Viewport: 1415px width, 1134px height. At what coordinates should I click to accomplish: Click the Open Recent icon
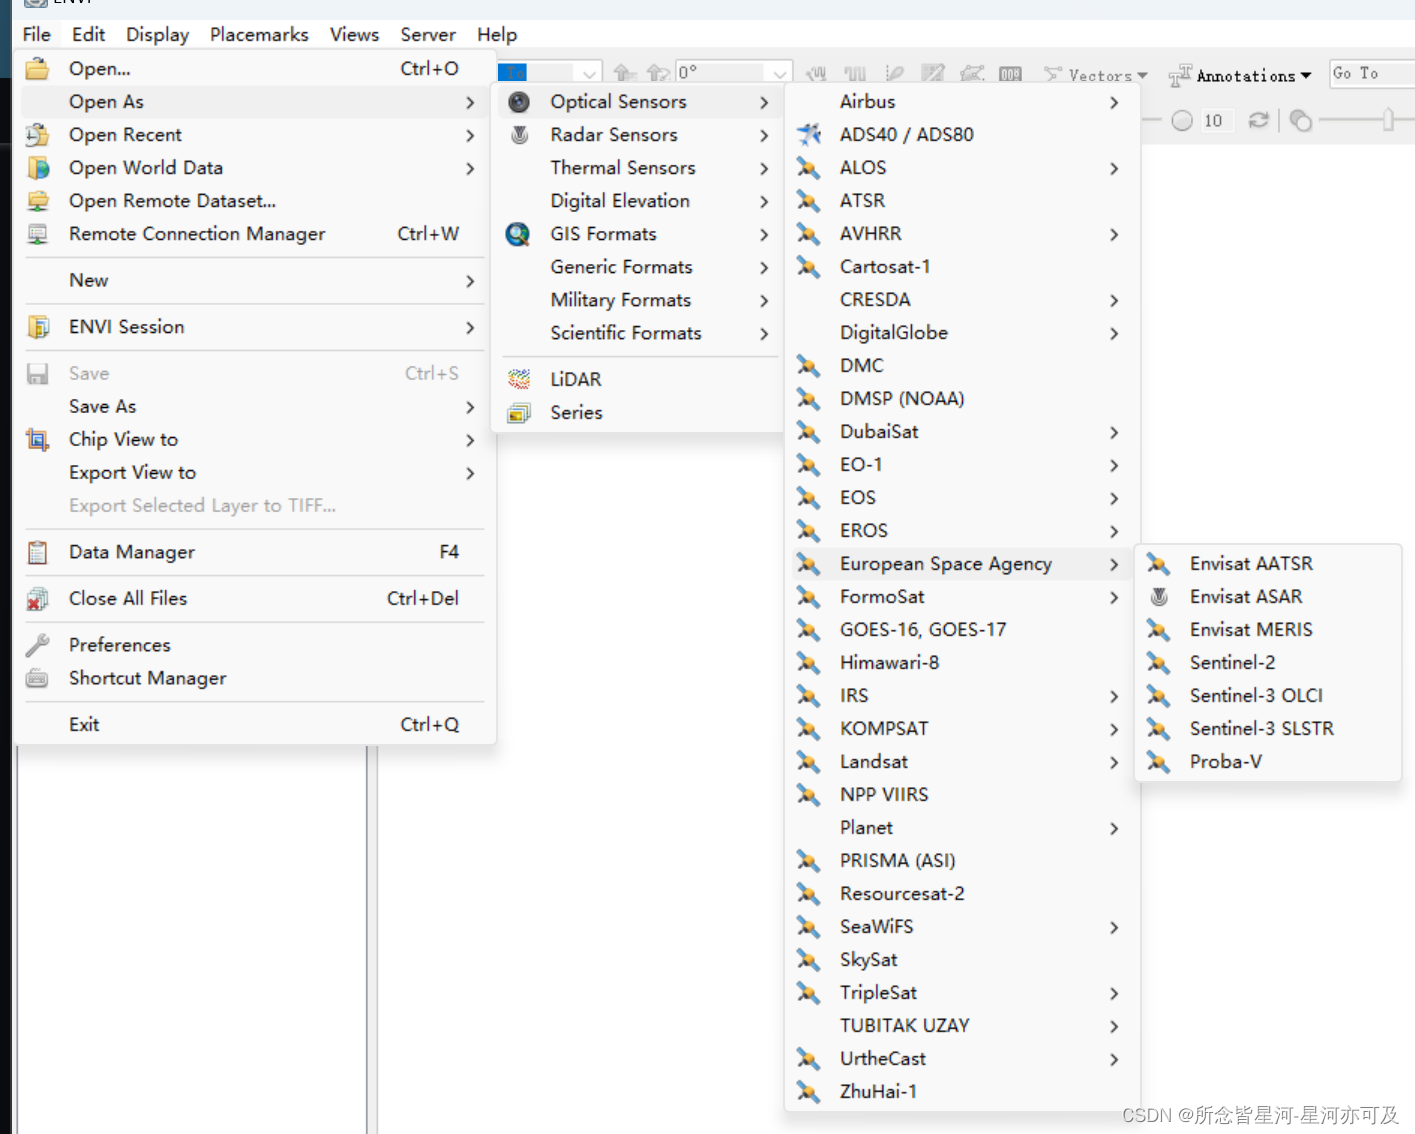(x=37, y=135)
